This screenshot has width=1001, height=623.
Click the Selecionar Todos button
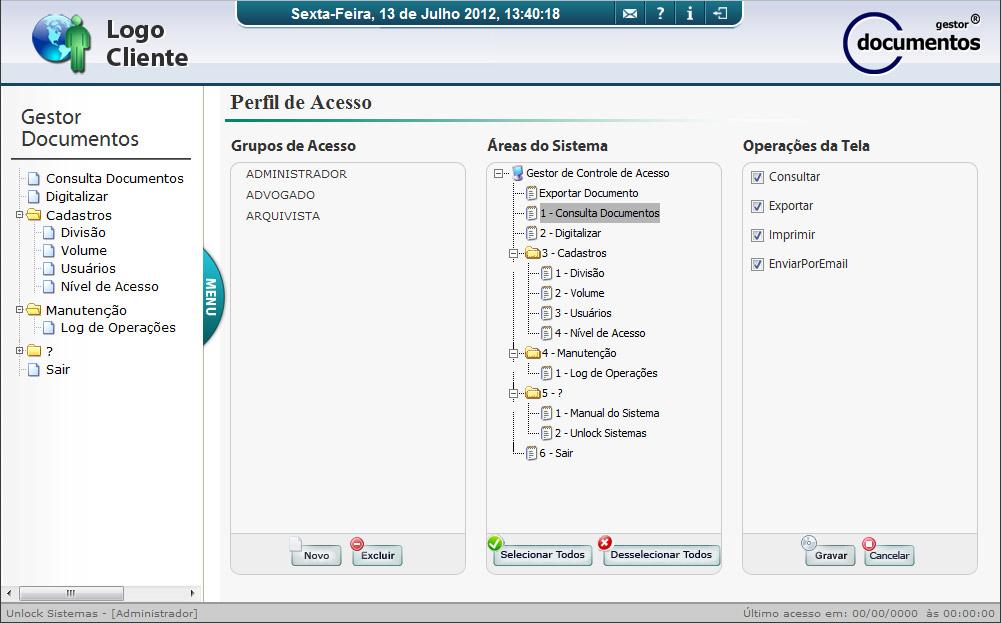[x=542, y=555]
